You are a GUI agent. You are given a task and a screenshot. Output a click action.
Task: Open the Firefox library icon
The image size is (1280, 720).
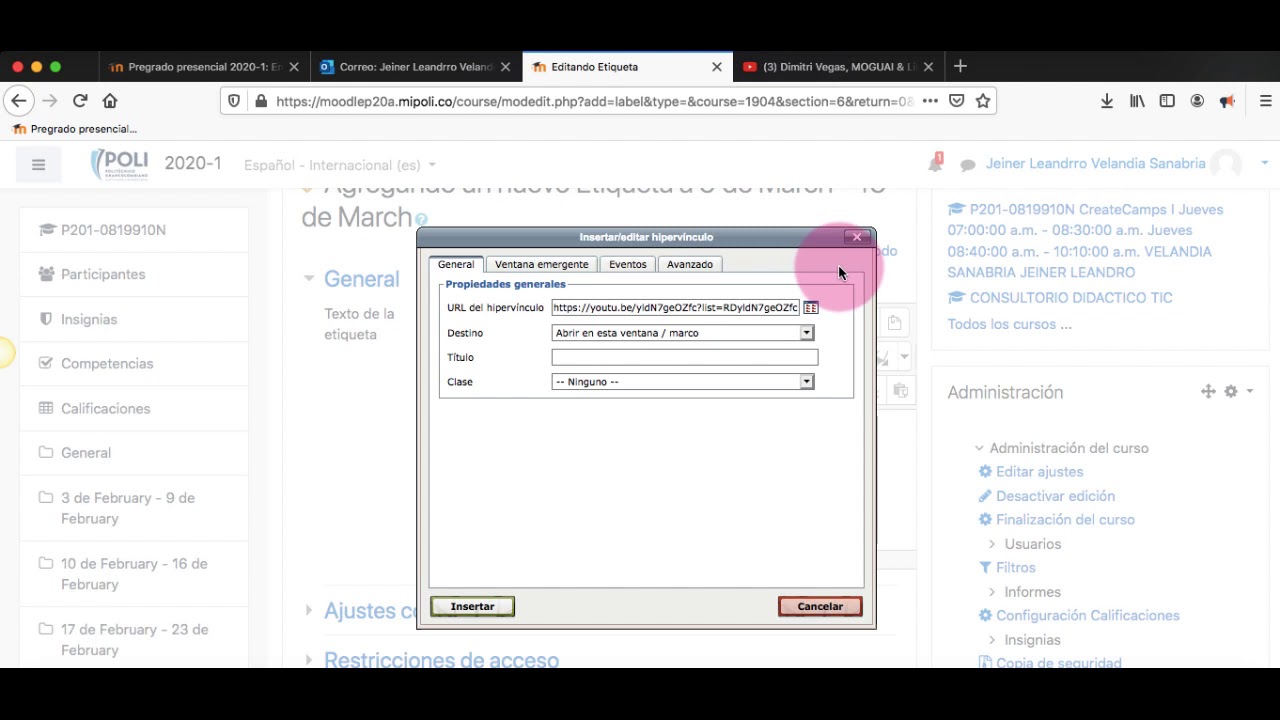pos(1137,101)
